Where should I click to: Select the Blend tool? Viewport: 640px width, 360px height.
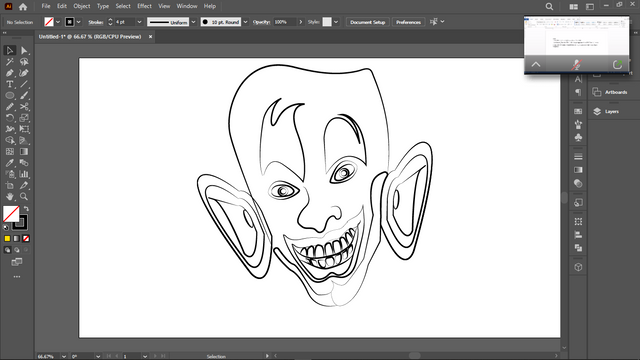(24, 163)
